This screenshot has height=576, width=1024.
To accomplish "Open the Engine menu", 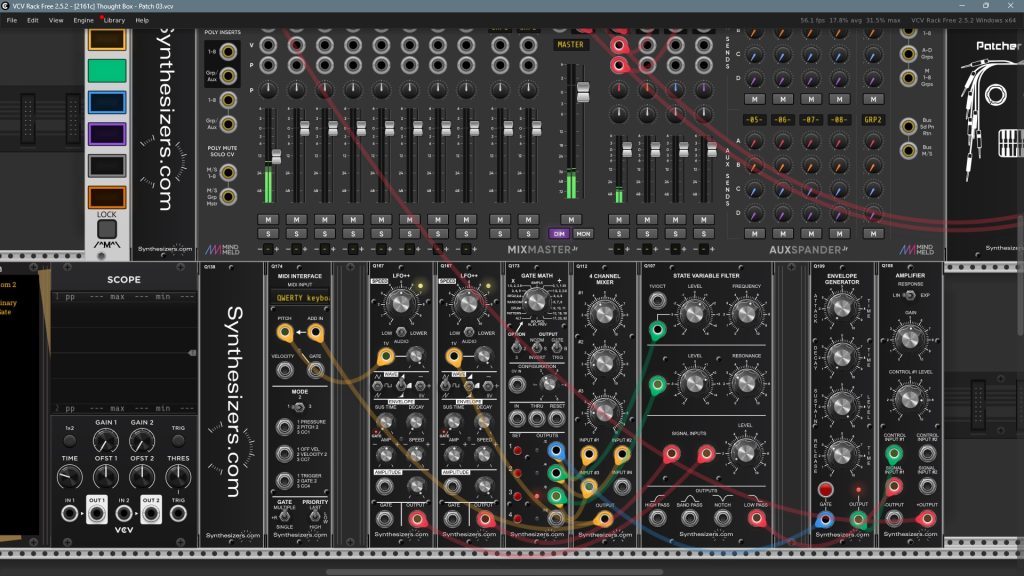I will pos(83,20).
